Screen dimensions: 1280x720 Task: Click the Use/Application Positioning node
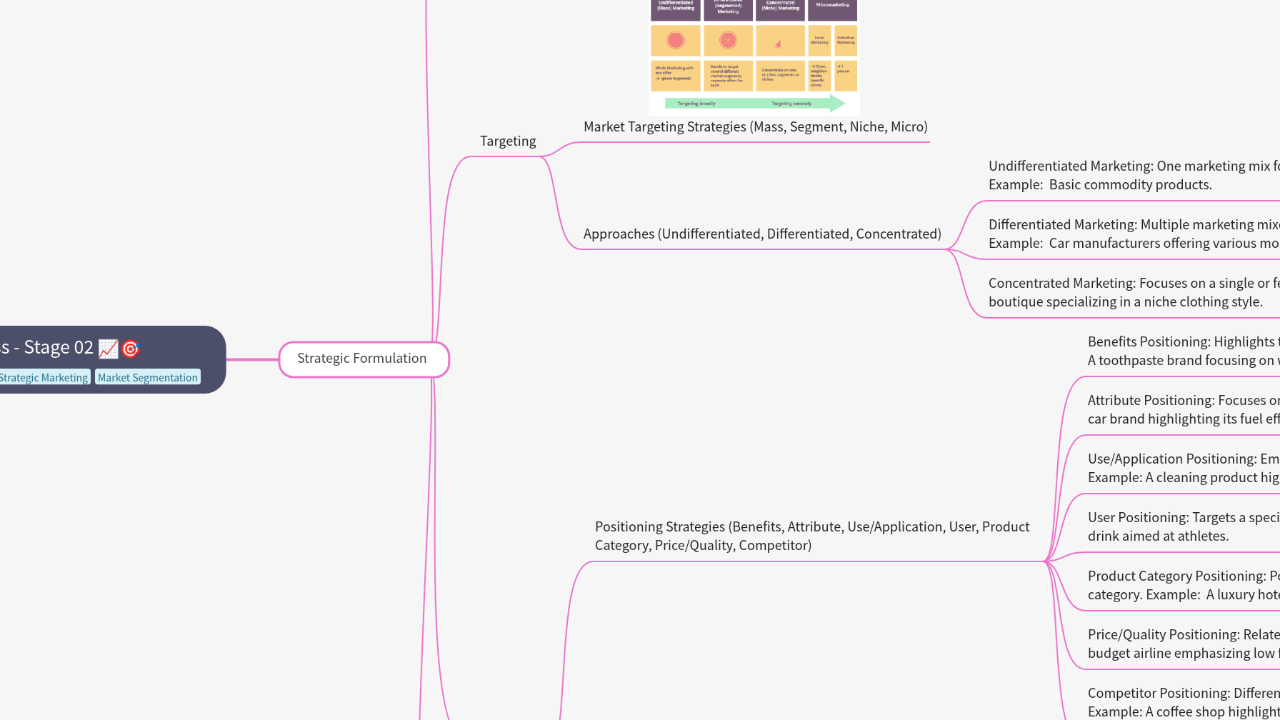tap(1184, 468)
